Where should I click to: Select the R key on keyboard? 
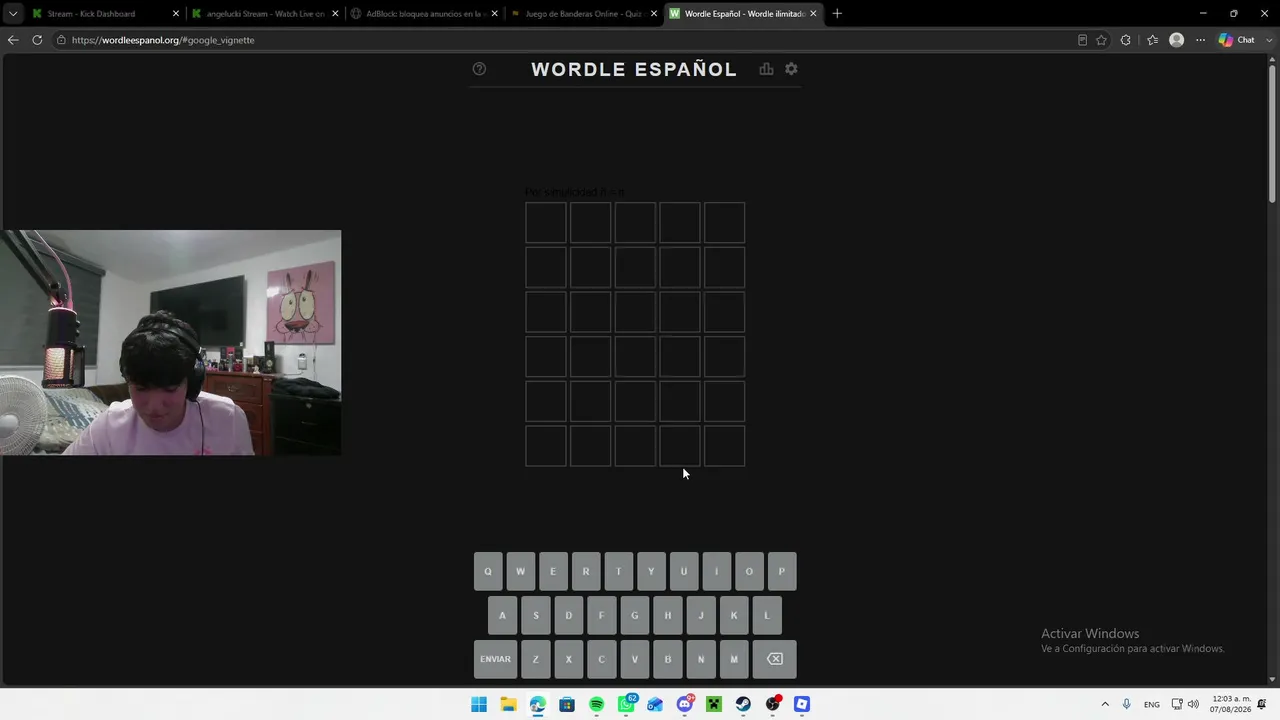point(586,572)
